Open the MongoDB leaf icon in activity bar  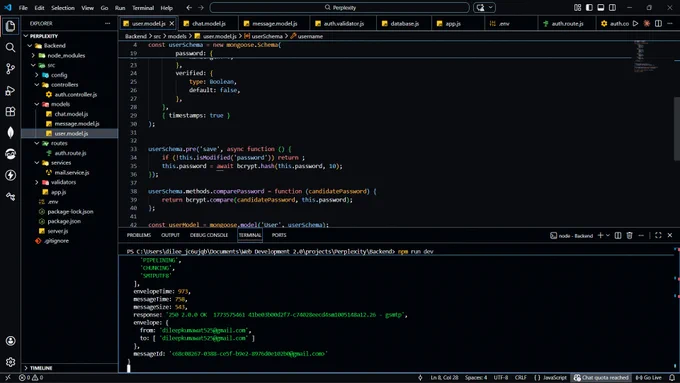[x=10, y=132]
